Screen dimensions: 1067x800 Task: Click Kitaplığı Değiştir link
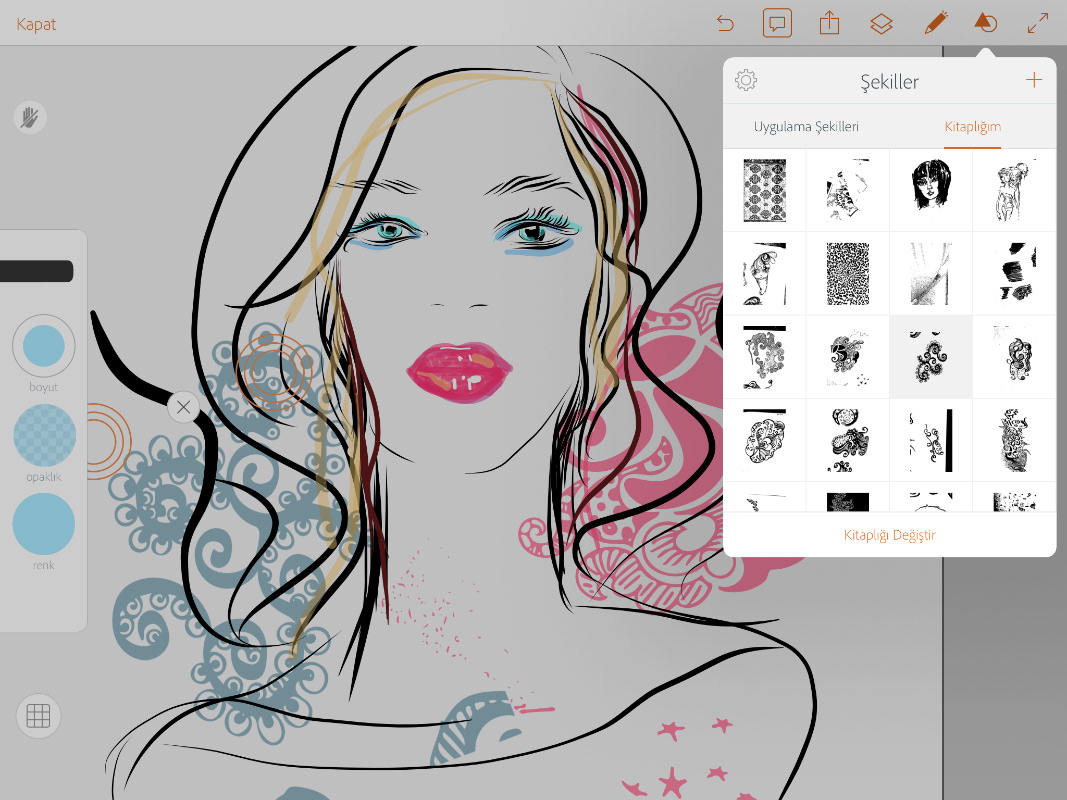889,535
